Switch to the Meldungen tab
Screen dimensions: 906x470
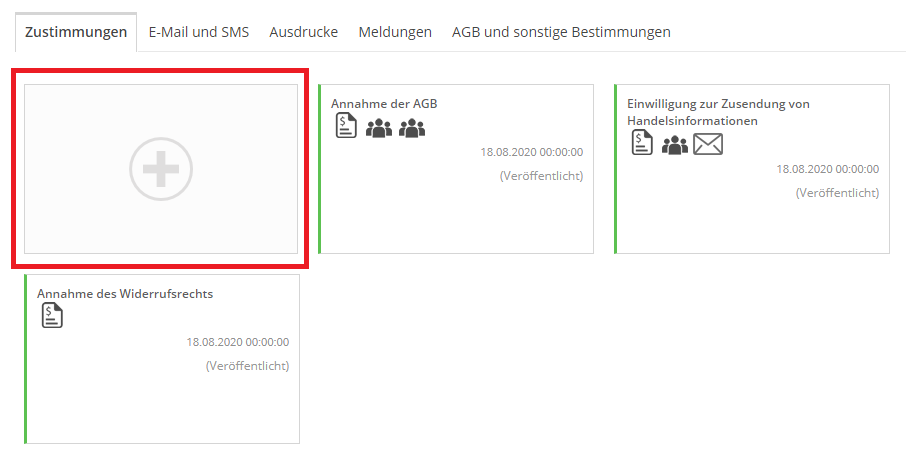pyautogui.click(x=395, y=32)
